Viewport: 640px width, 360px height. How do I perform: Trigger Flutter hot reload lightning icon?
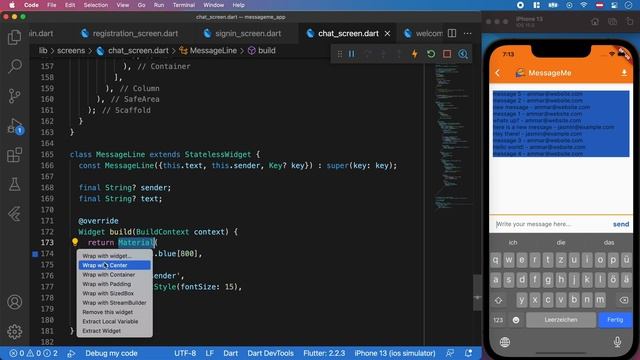[415, 54]
